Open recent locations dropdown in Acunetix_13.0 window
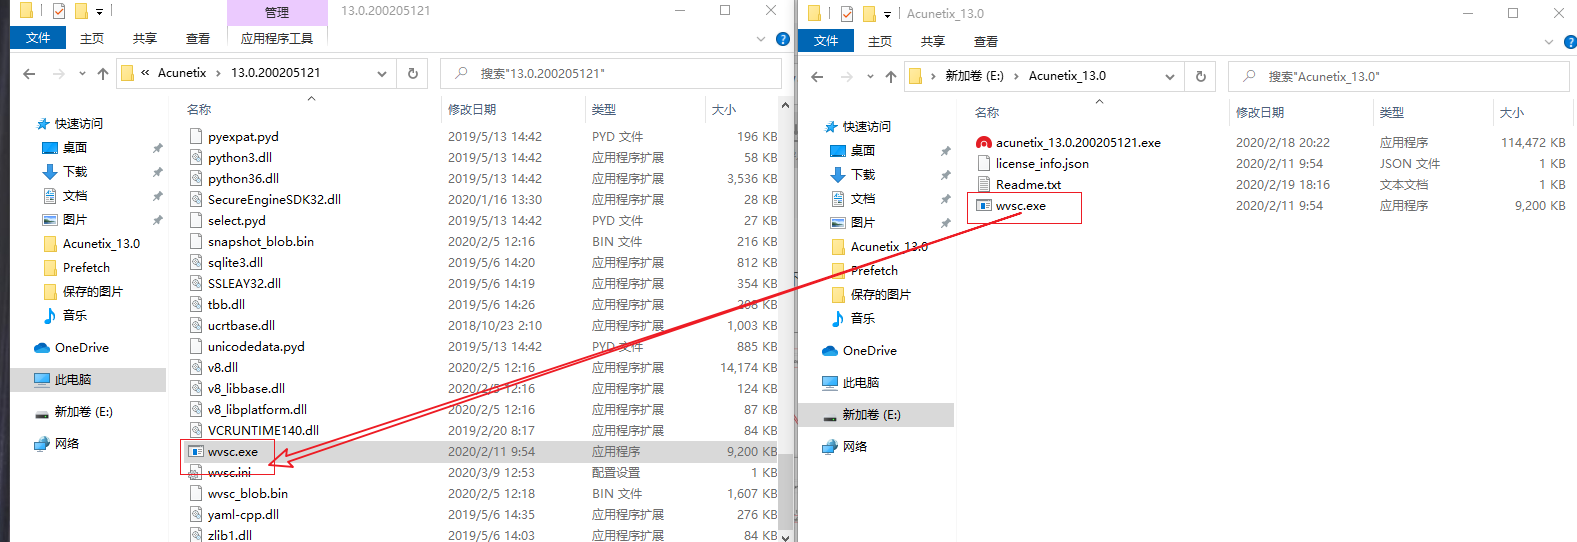Screen dimensions: 1577x542 (x=870, y=77)
